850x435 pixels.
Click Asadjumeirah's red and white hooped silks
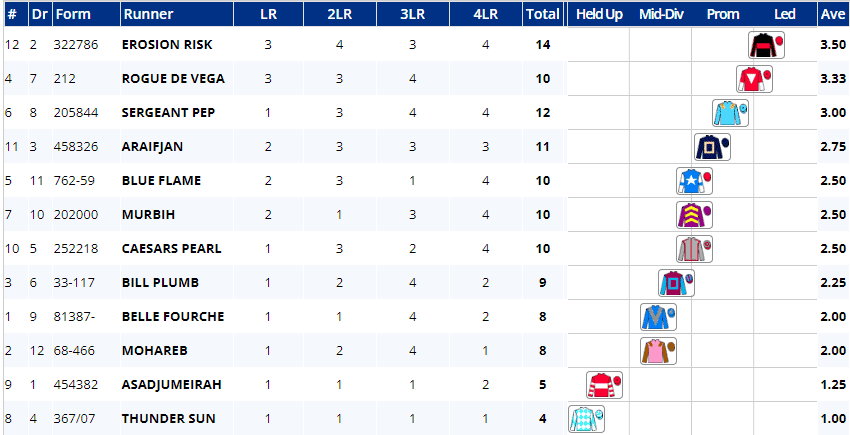[x=601, y=385]
